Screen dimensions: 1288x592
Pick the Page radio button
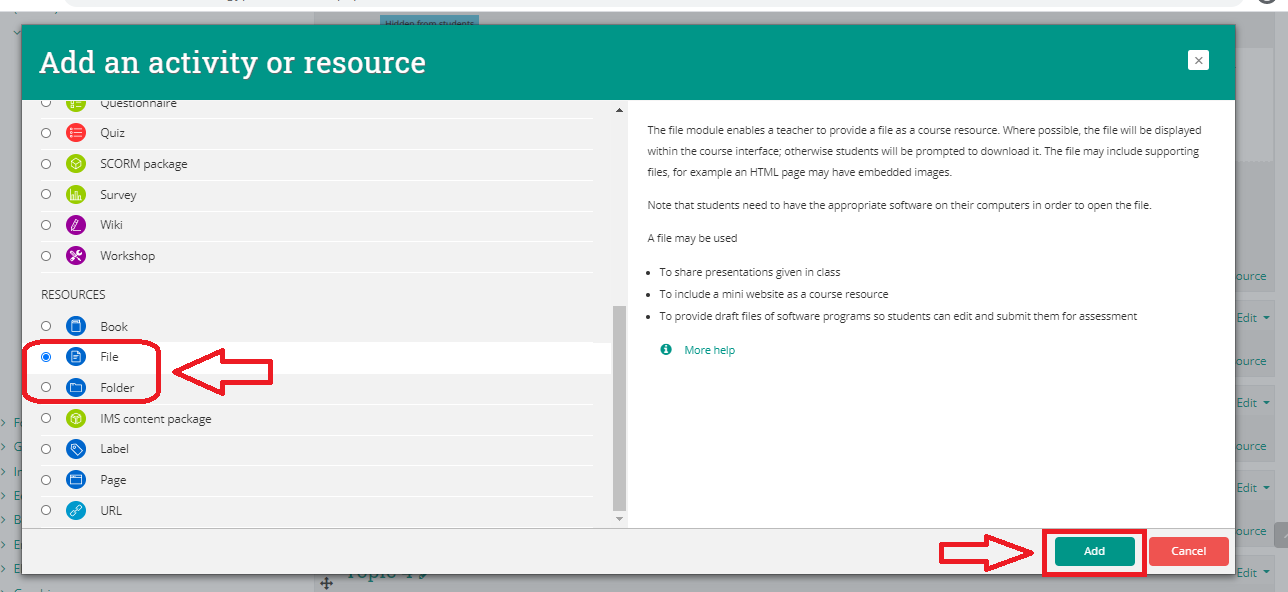click(x=46, y=480)
